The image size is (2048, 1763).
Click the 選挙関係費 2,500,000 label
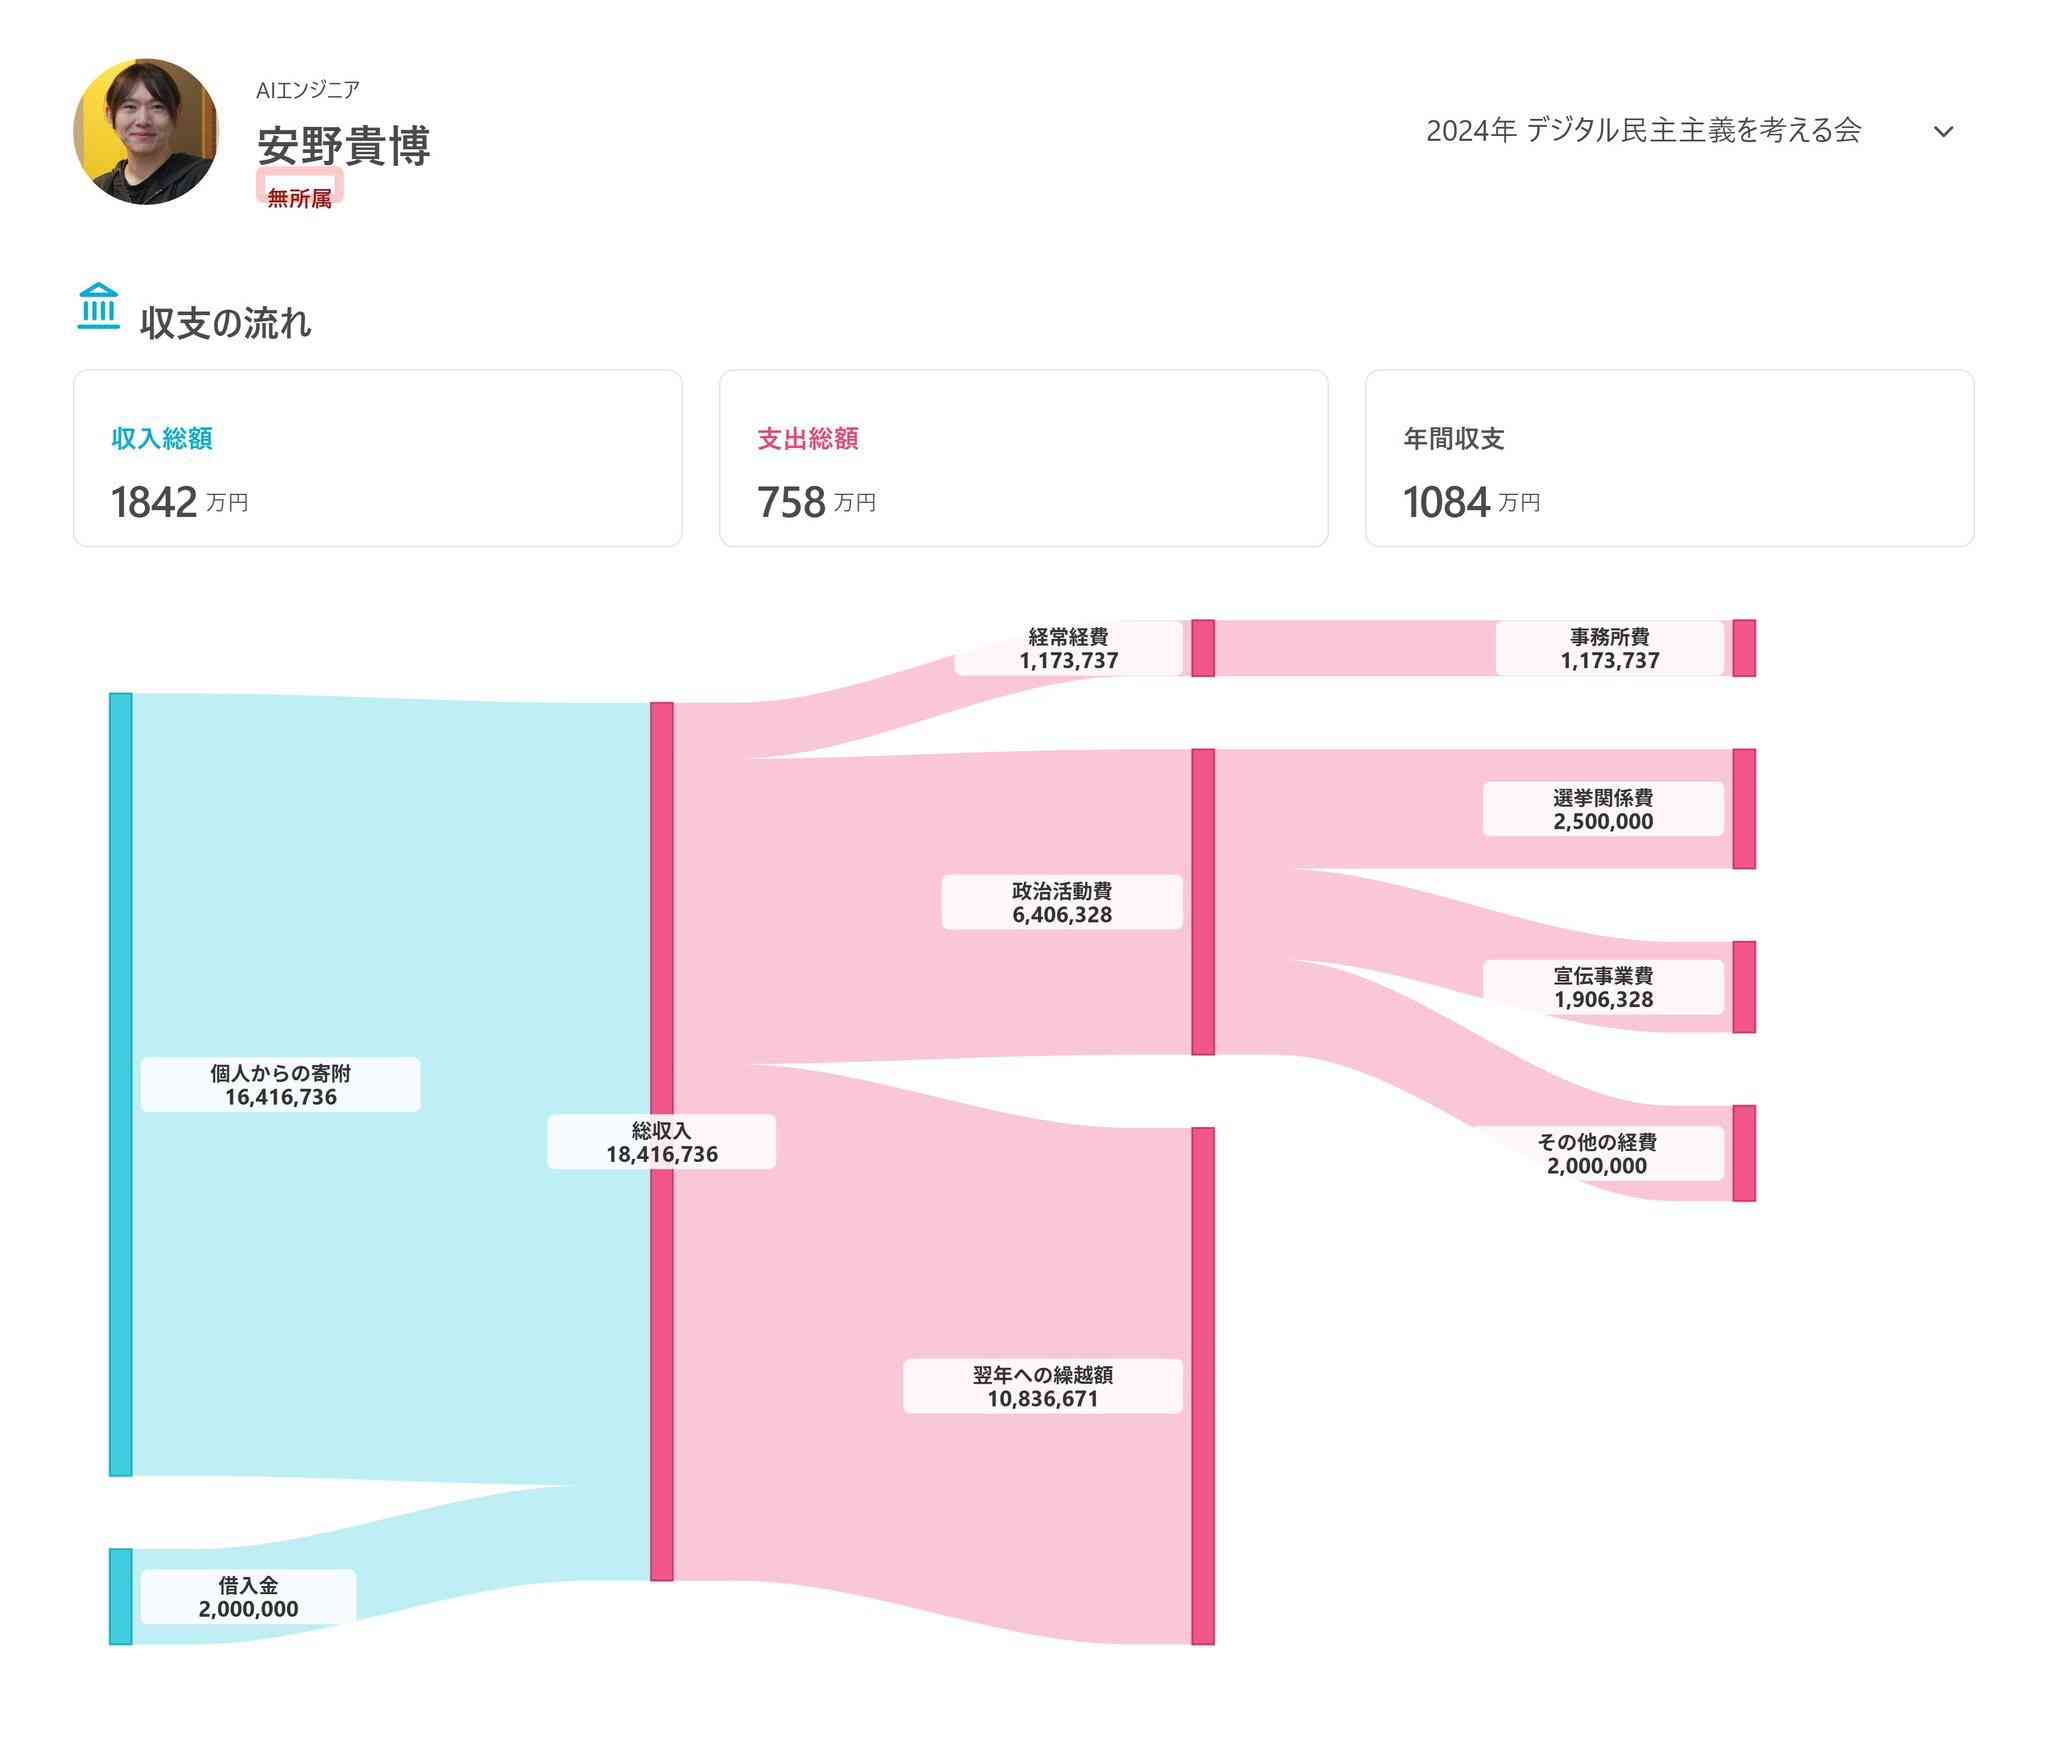coord(1603,809)
